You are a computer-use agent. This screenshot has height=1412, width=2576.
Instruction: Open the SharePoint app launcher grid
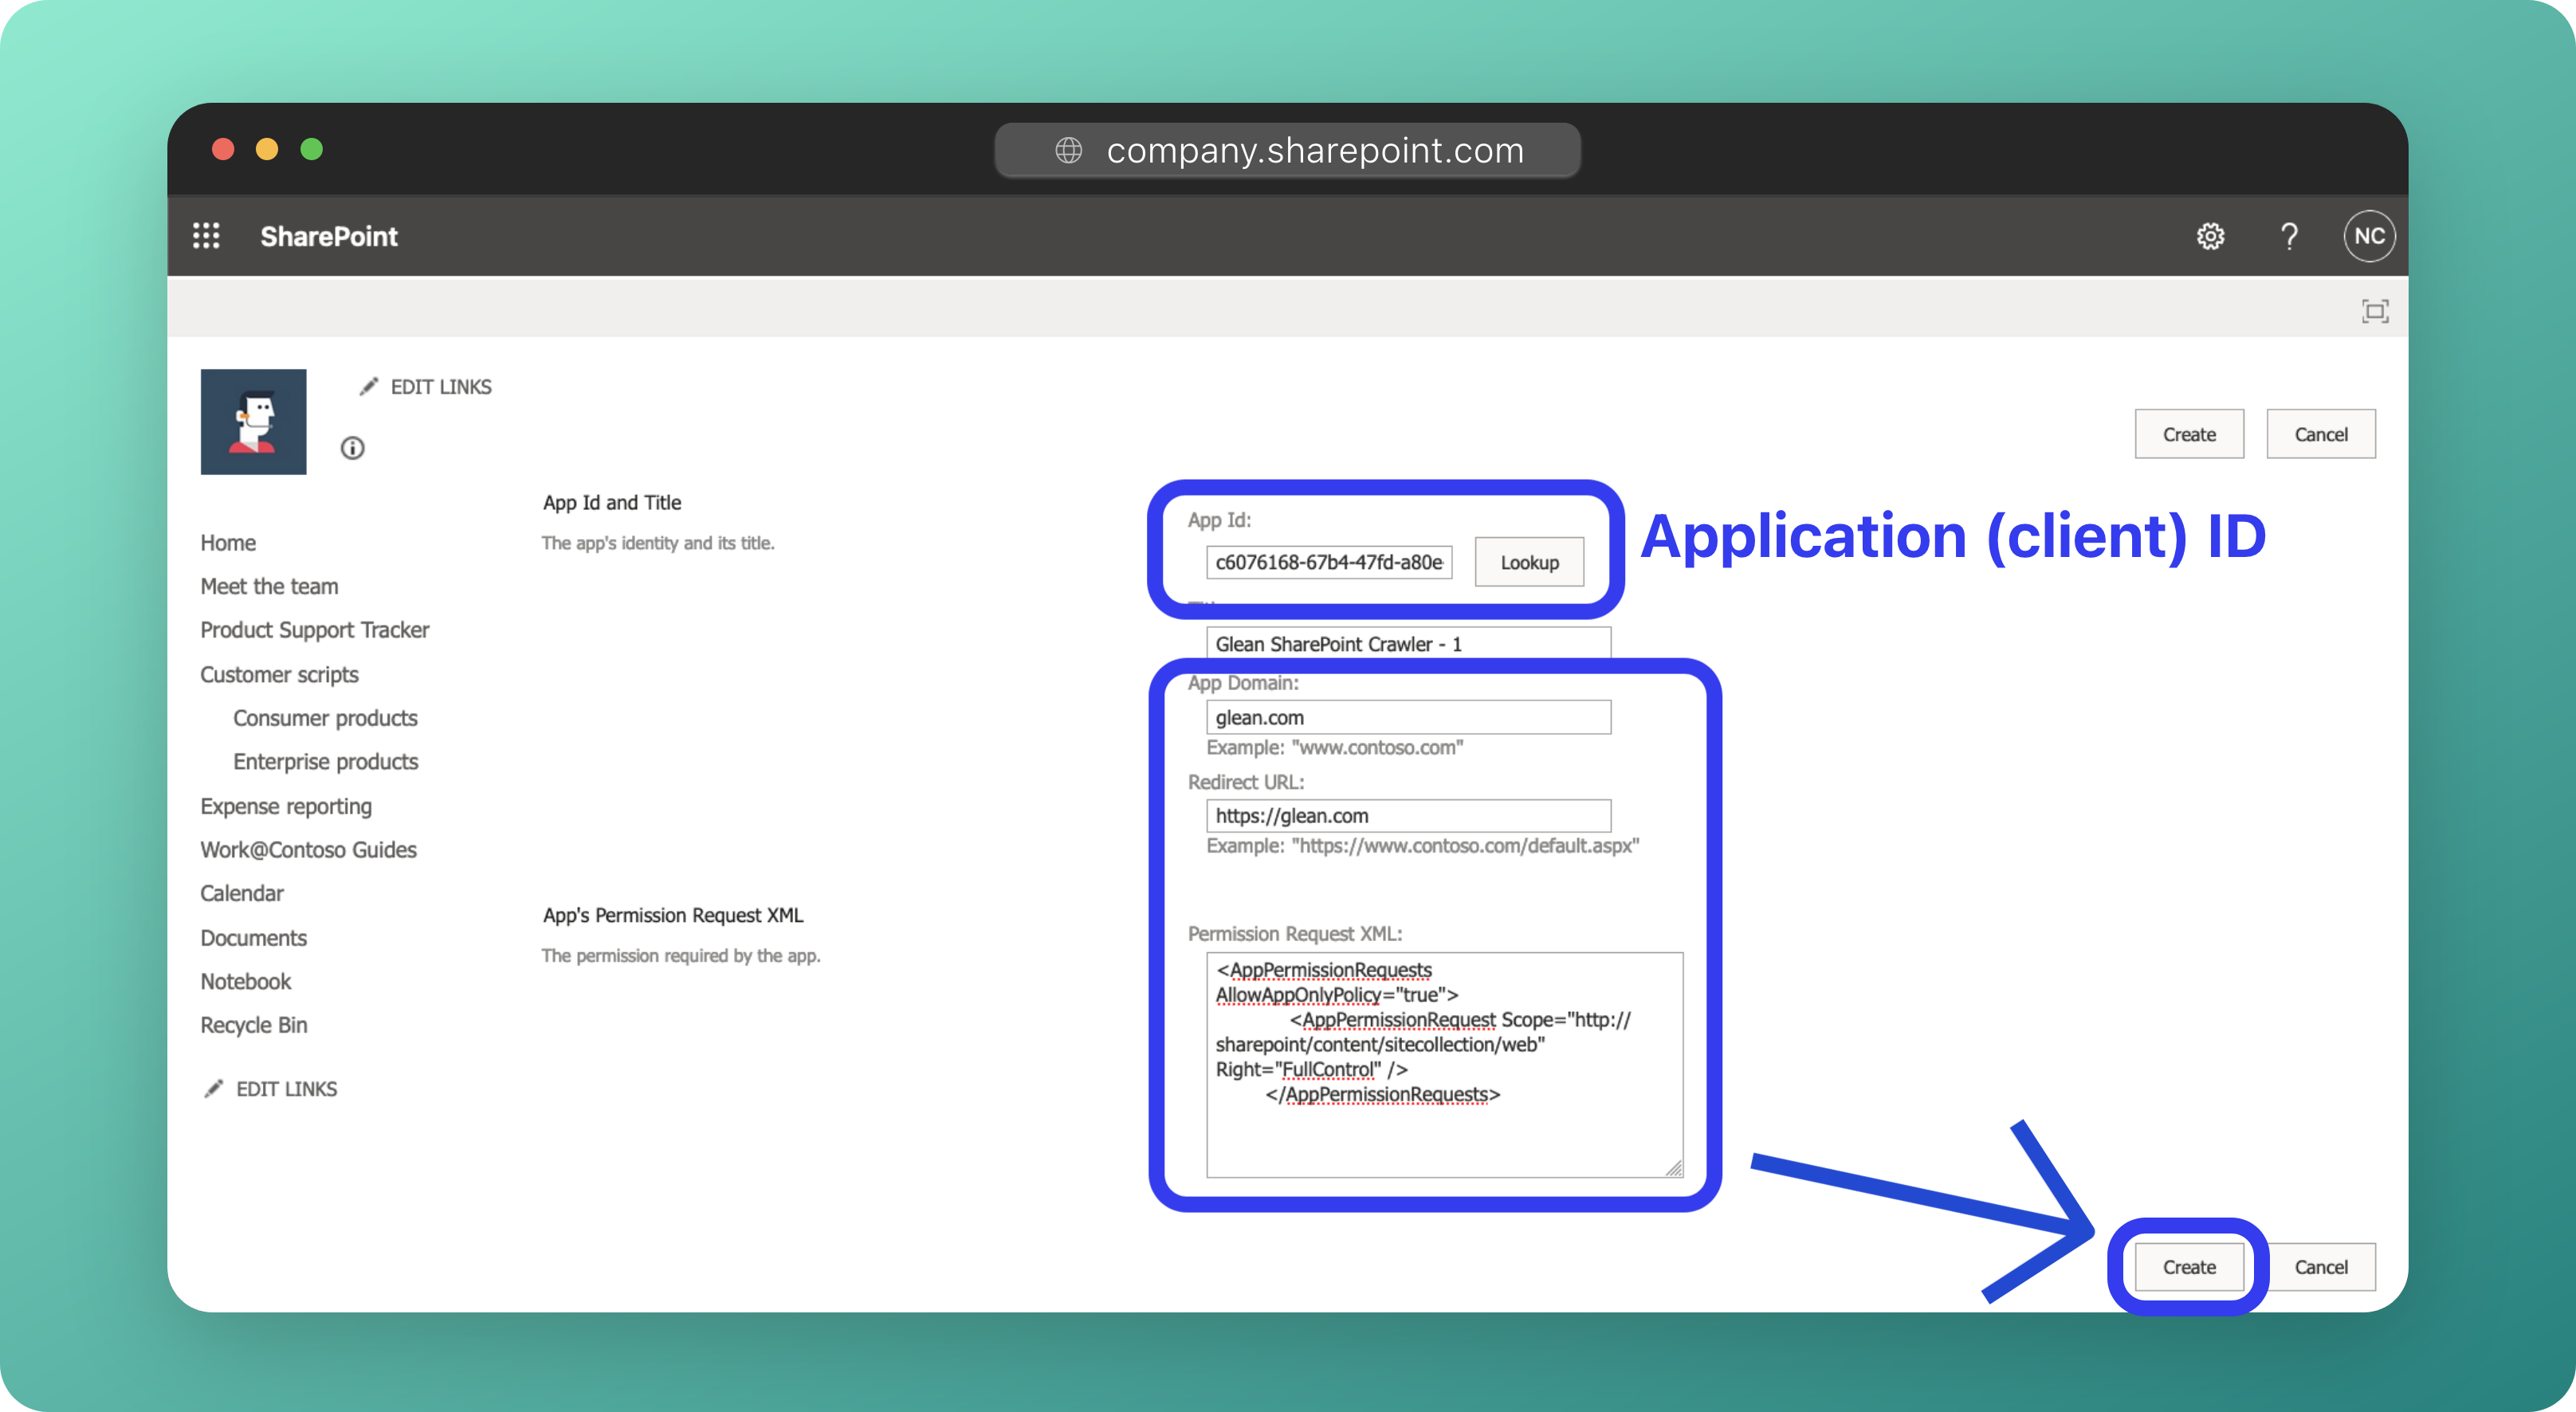(206, 236)
